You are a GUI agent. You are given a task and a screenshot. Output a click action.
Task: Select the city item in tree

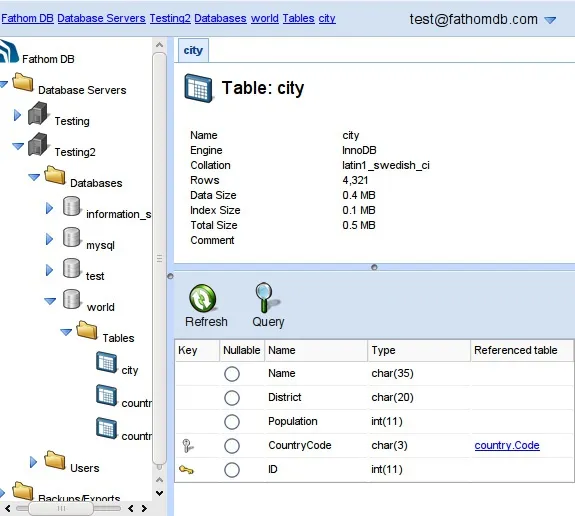click(130, 370)
